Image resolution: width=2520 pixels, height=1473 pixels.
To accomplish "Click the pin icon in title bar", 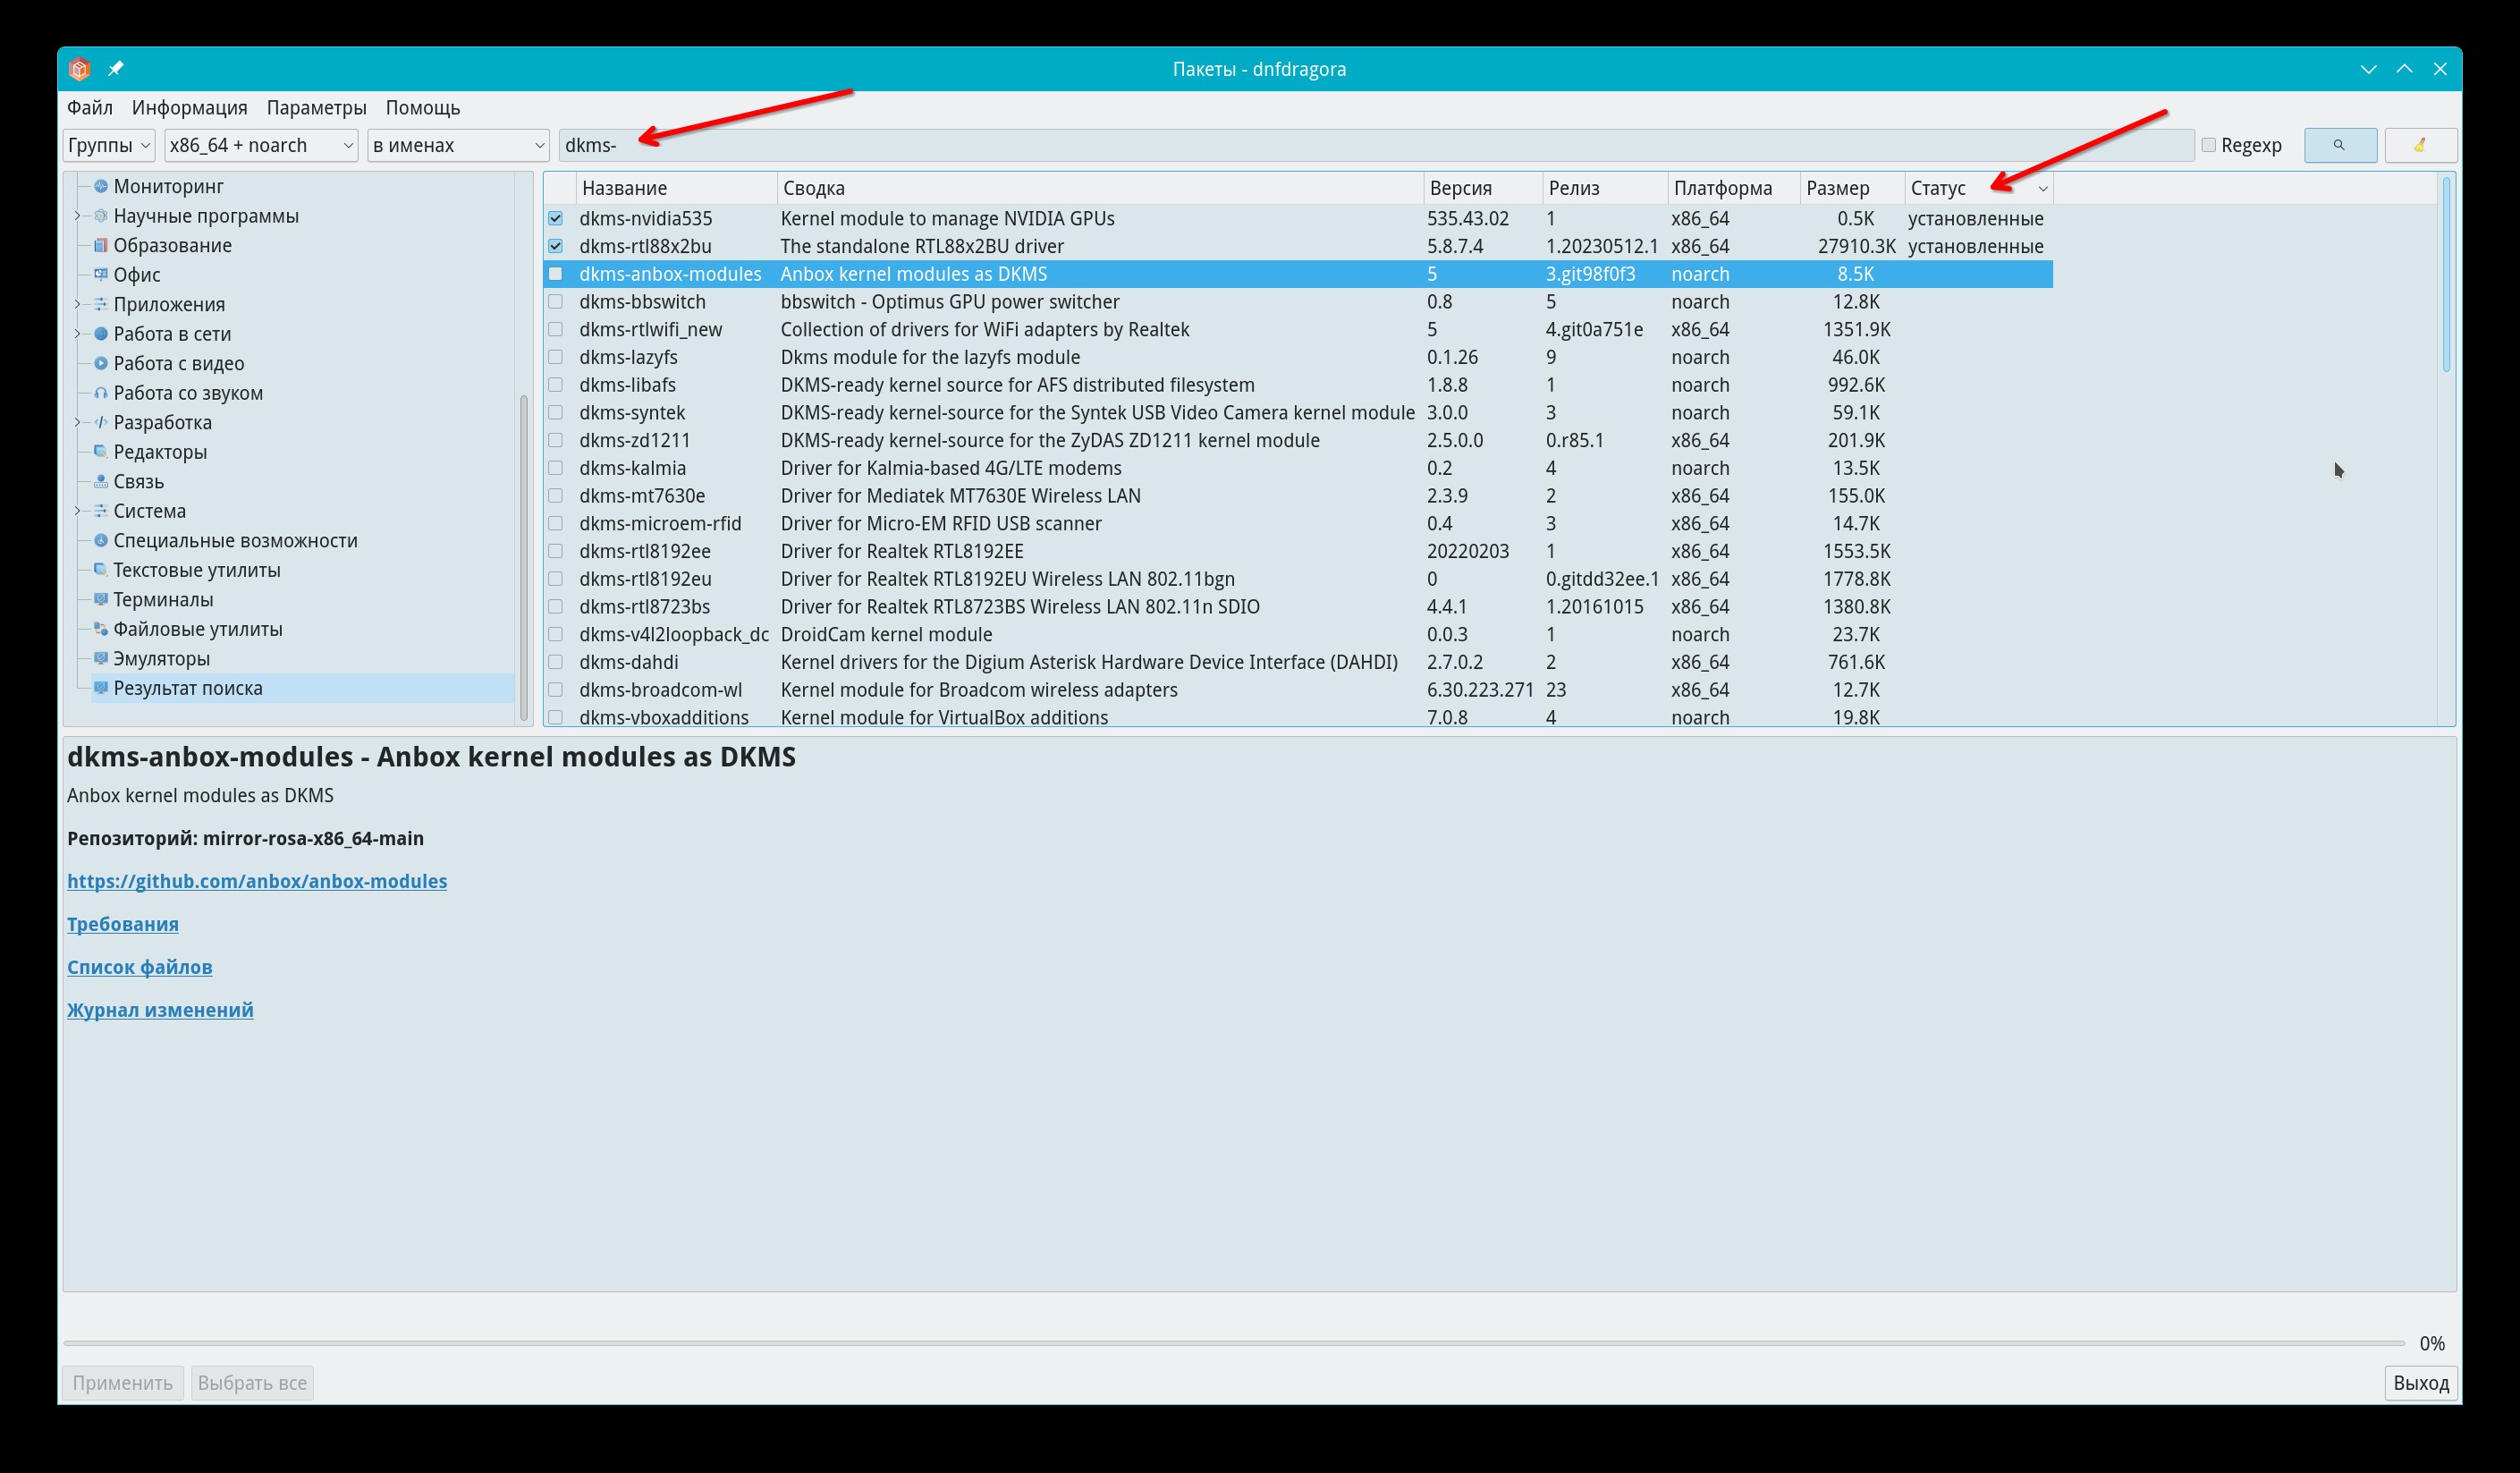I will (116, 69).
